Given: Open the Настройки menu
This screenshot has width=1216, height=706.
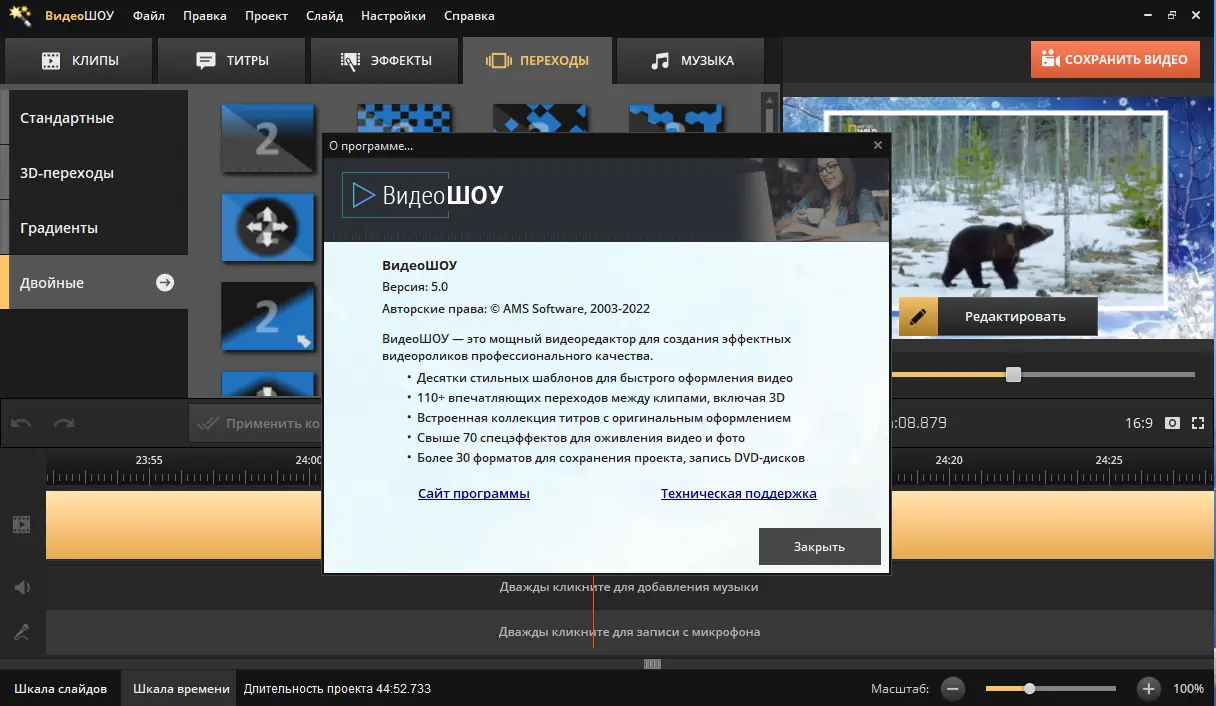Looking at the screenshot, I should pyautogui.click(x=391, y=16).
